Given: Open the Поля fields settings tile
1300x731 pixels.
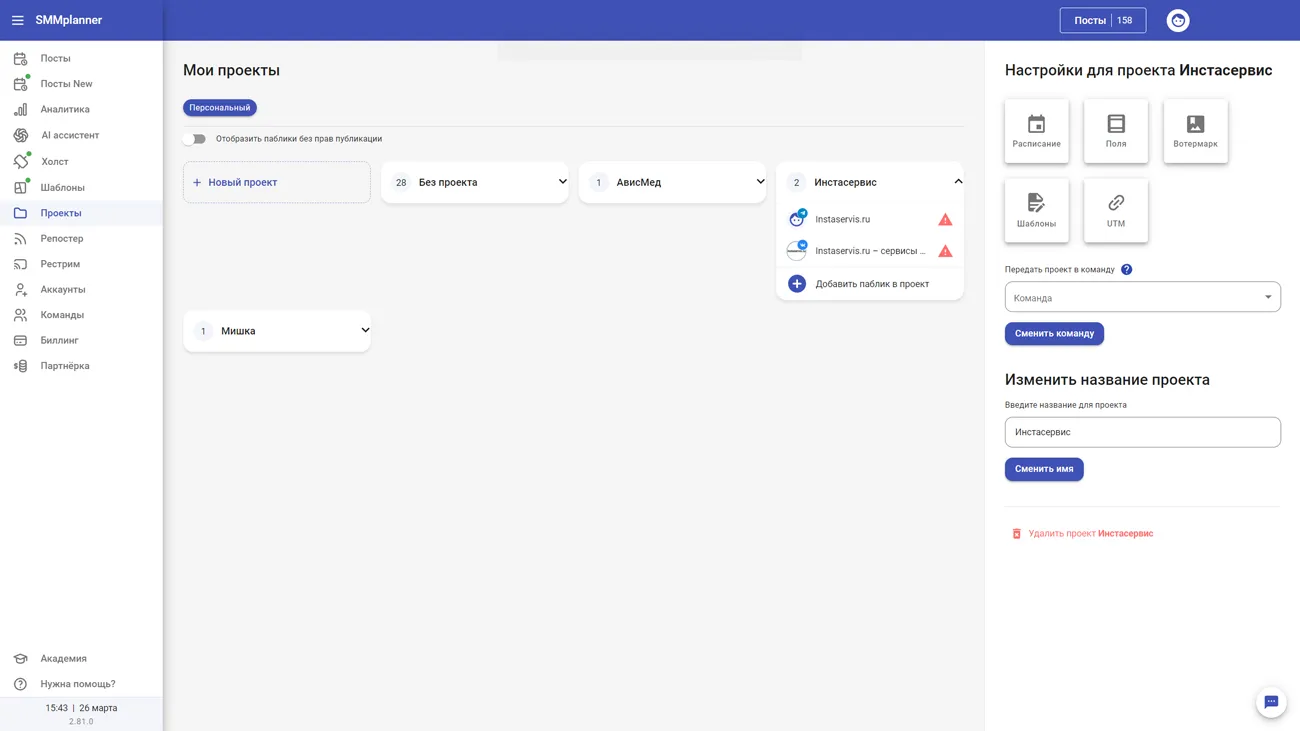Looking at the screenshot, I should pyautogui.click(x=1115, y=131).
